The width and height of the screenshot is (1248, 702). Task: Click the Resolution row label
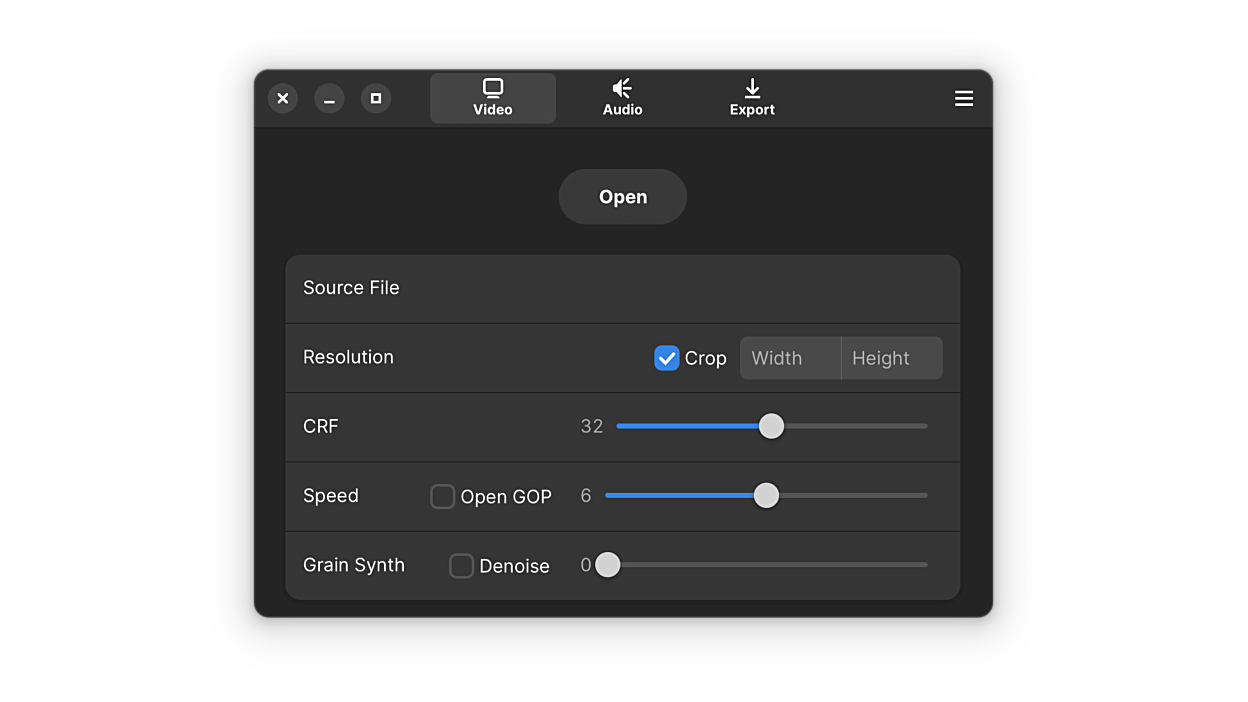point(348,357)
